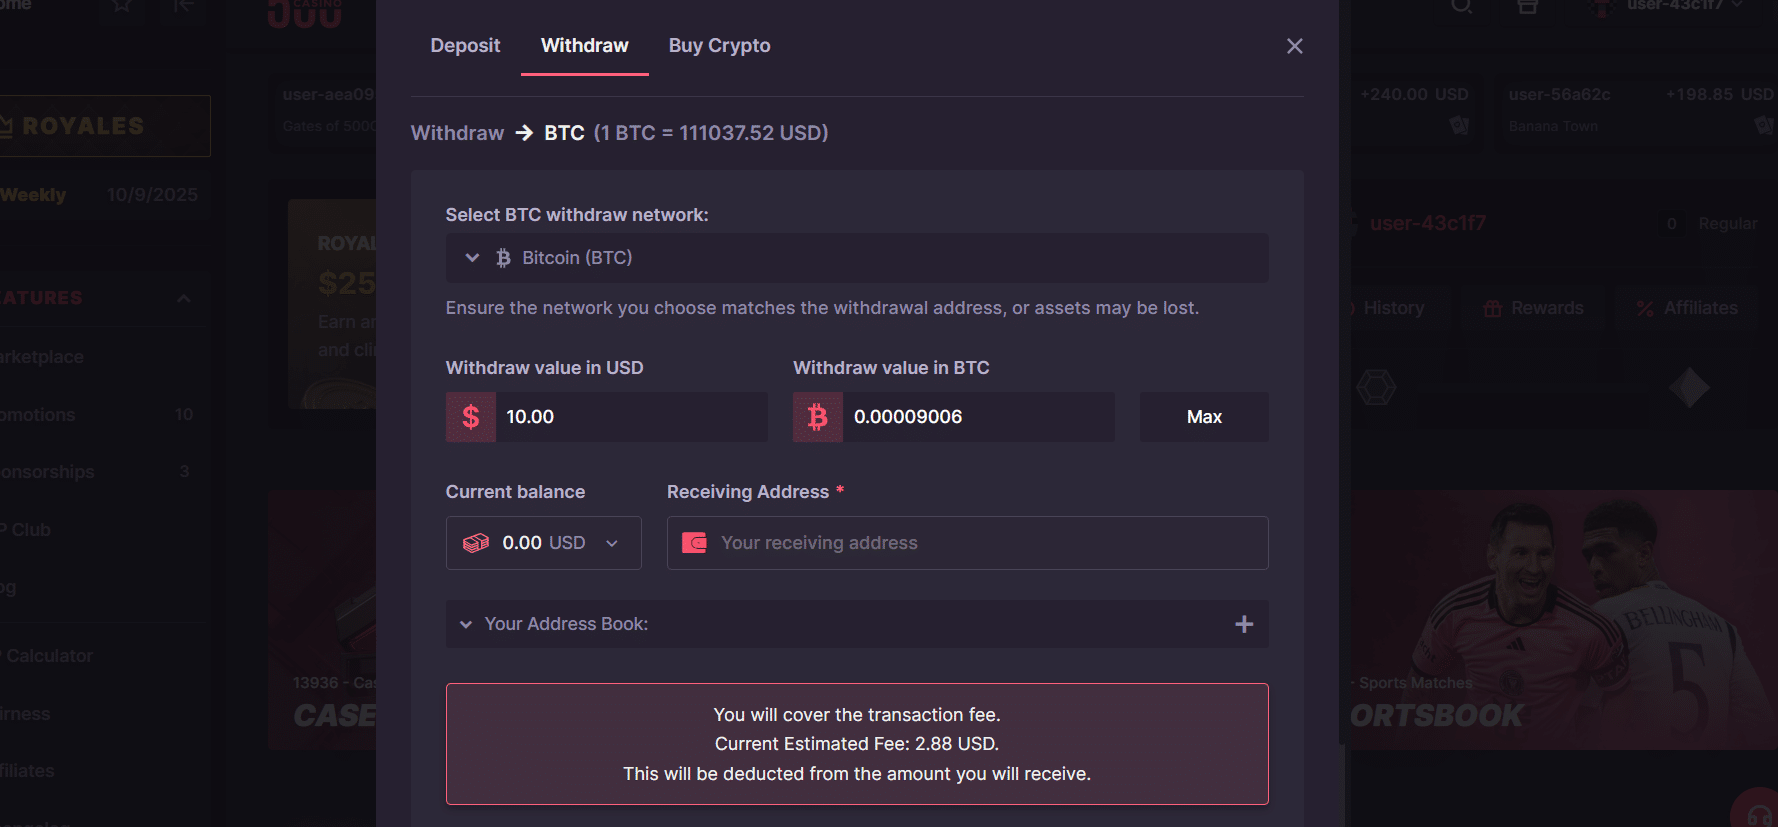Add address with the plus icon

click(1244, 624)
